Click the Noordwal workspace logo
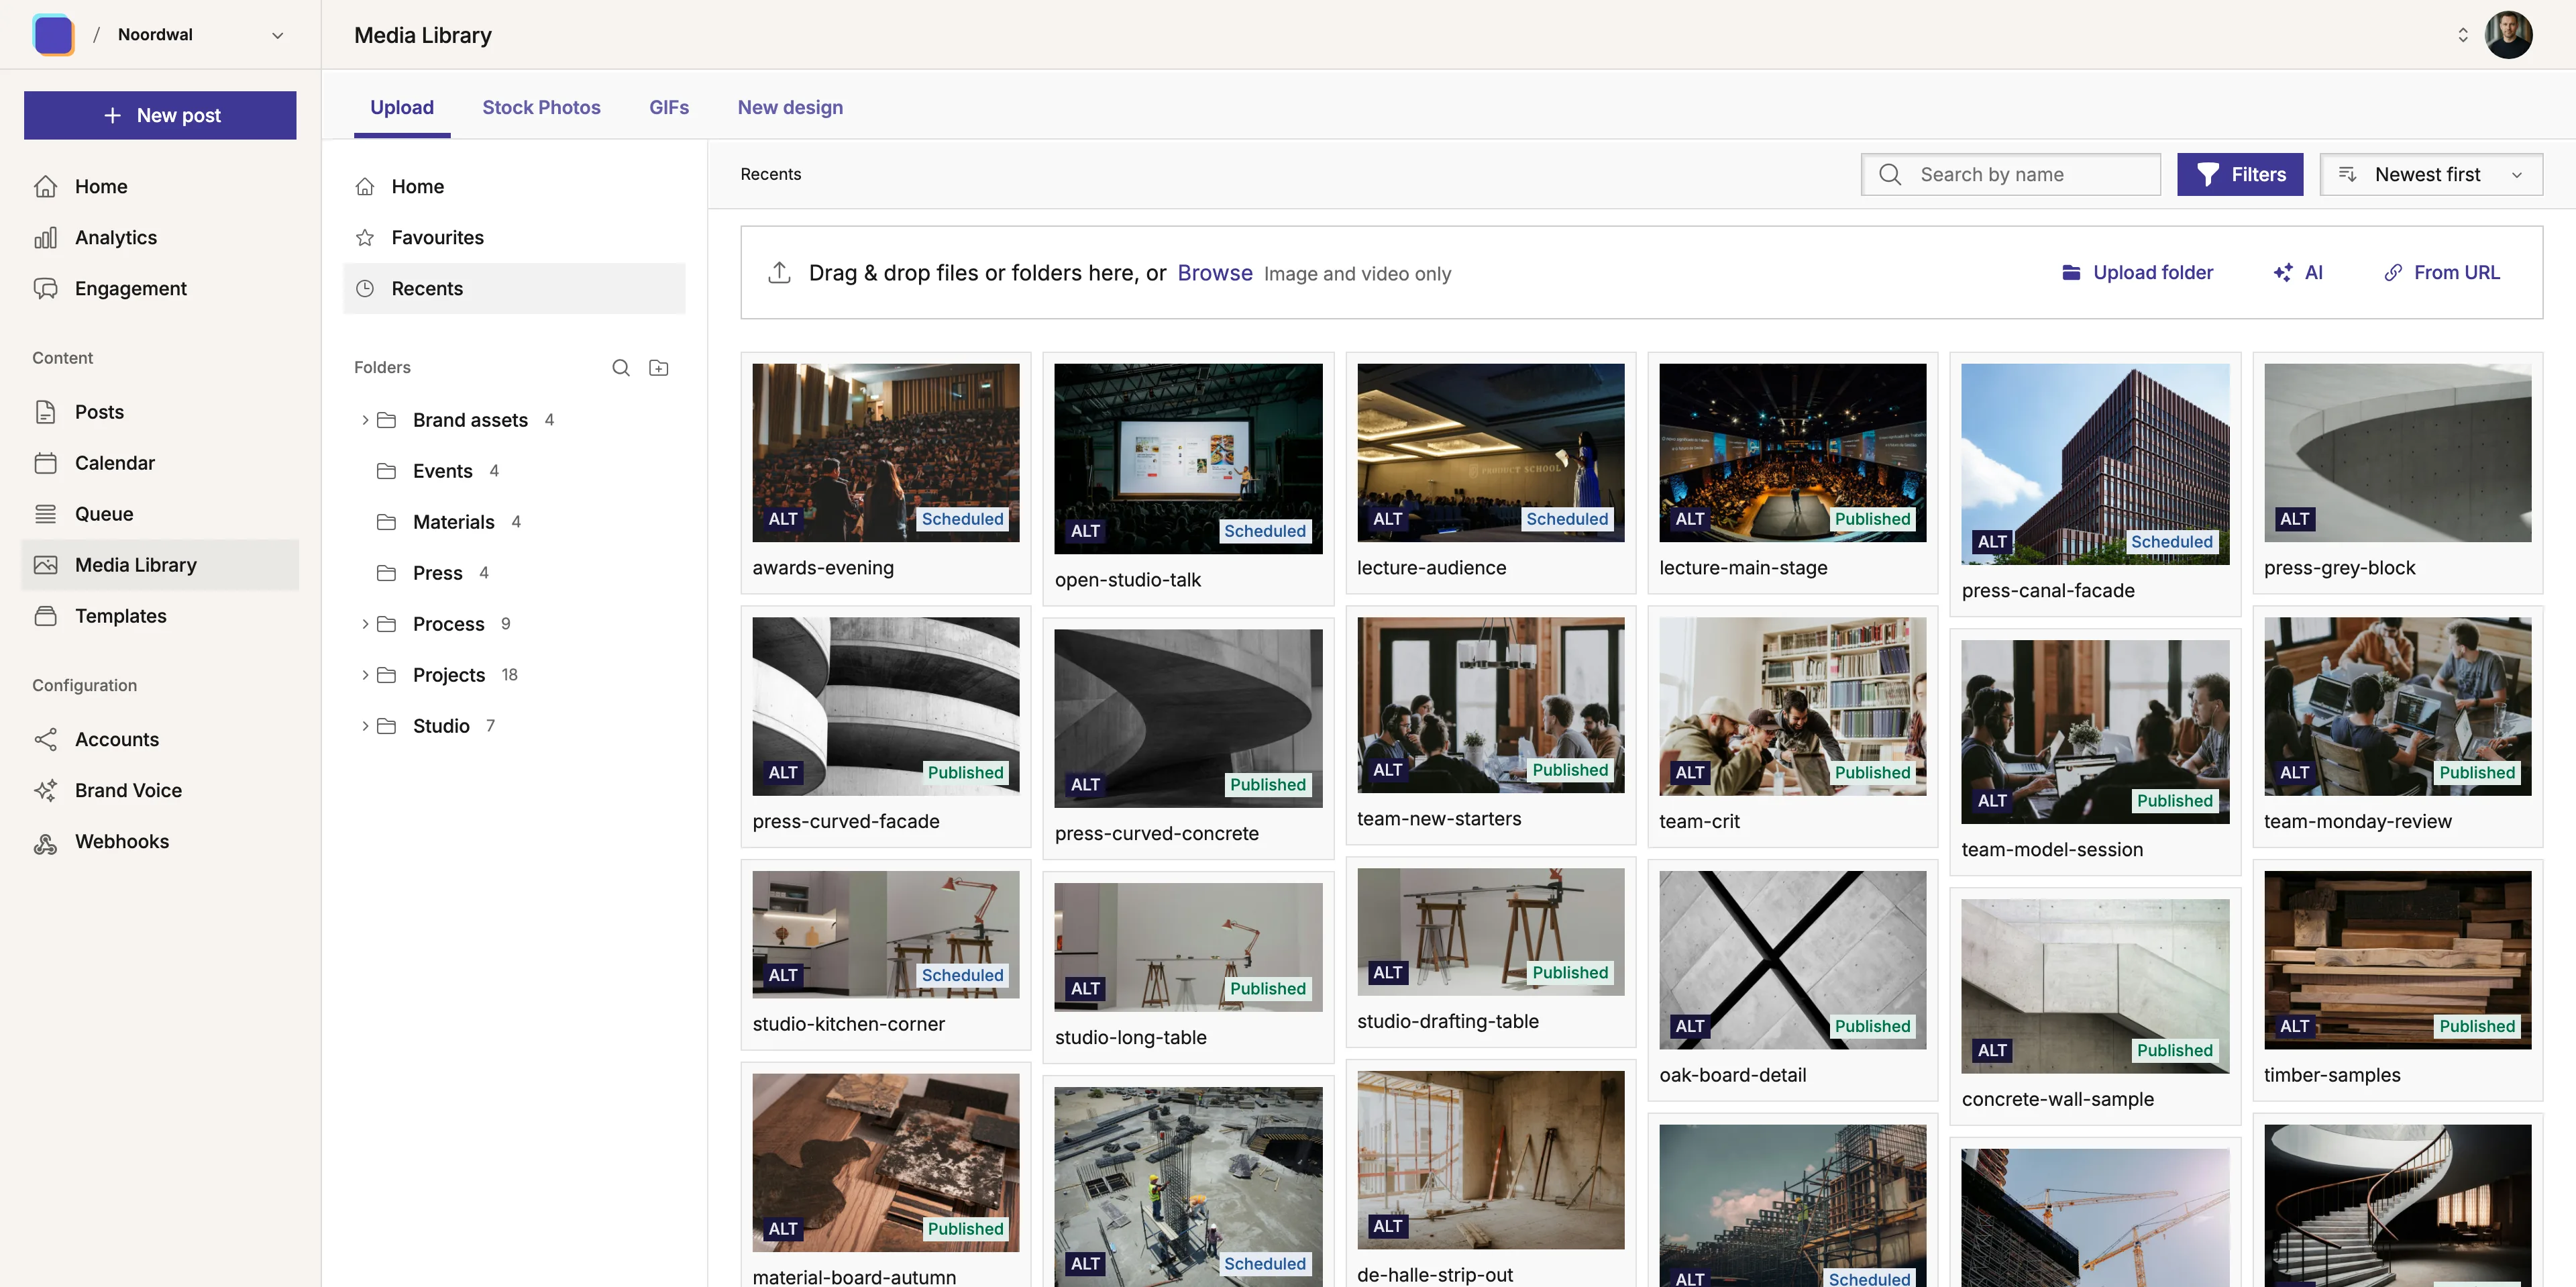 (53, 34)
